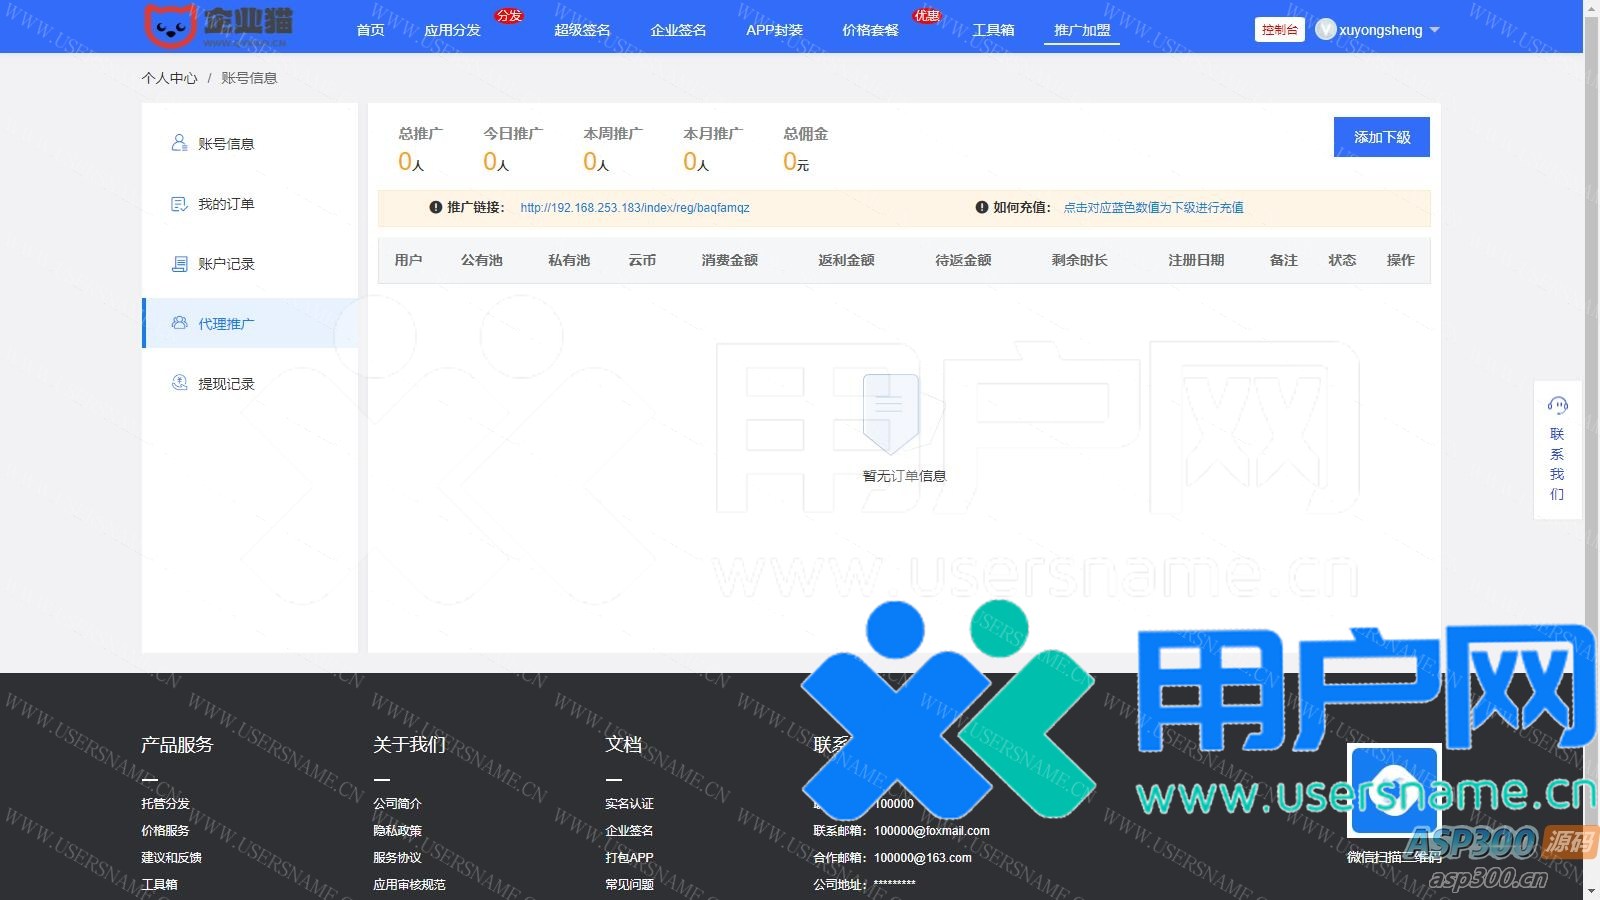Click the 点击对应蓝色数值为下级进行充值 recharge hint link

pos(1153,208)
